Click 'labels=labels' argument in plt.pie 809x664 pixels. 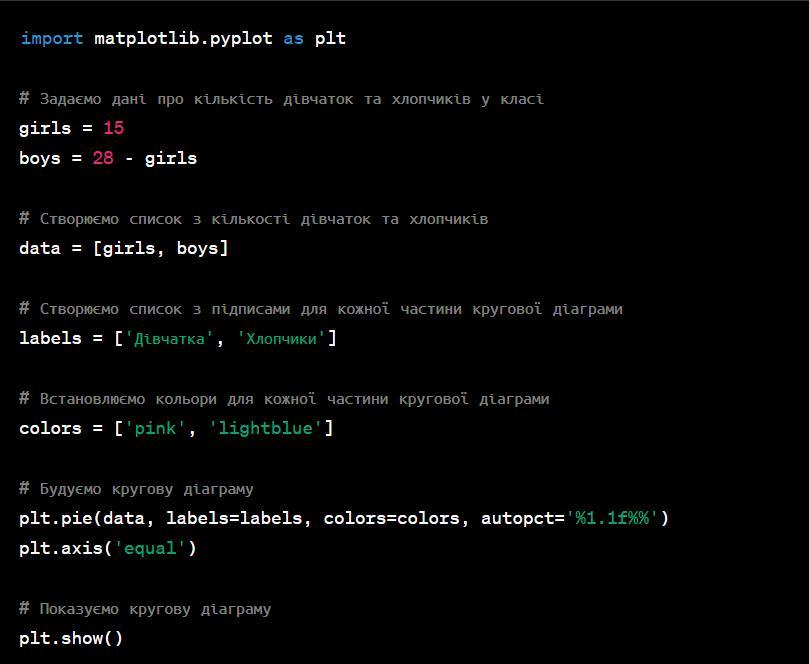[x=234, y=518]
